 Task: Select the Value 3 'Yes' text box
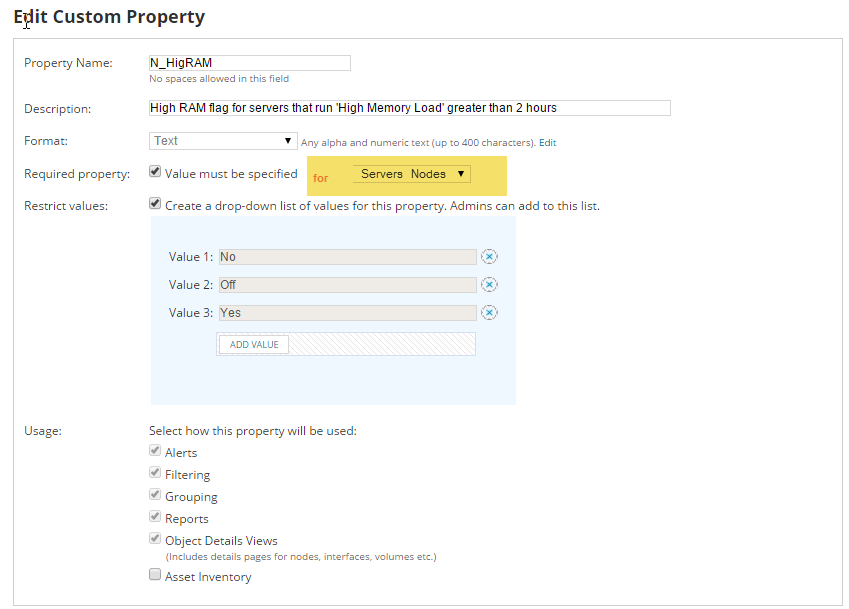pyautogui.click(x=348, y=313)
